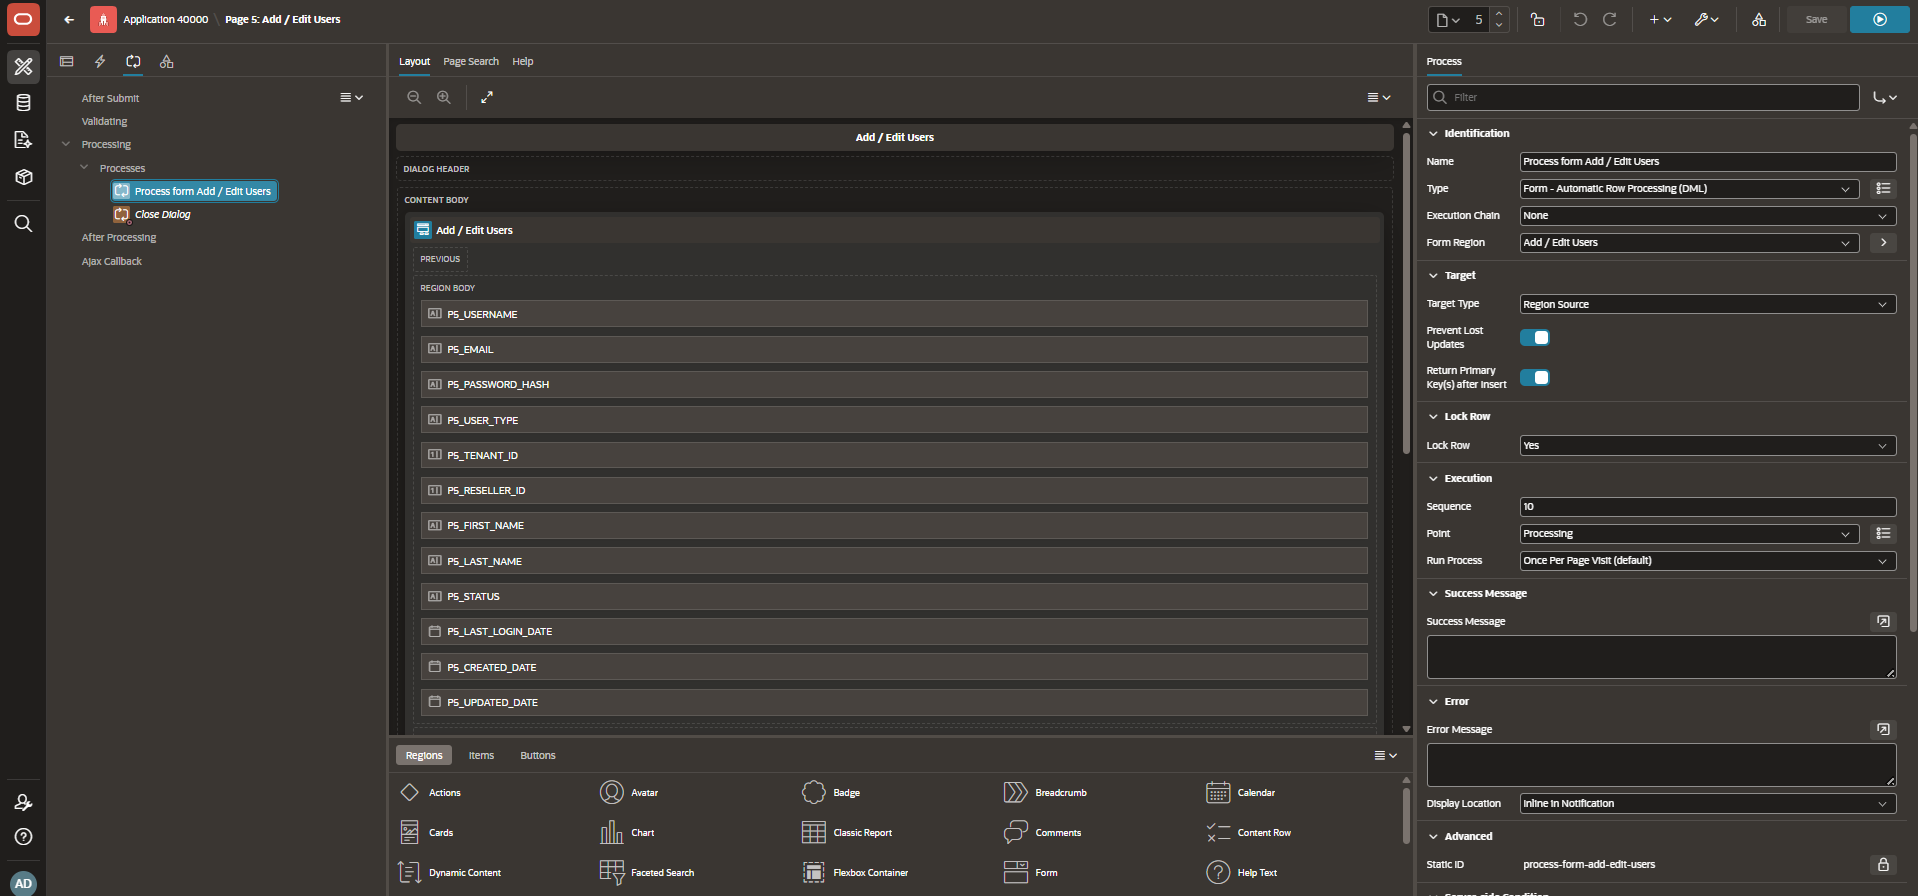The height and width of the screenshot is (896, 1918).
Task: Switch to the Page Search tab
Action: coord(471,61)
